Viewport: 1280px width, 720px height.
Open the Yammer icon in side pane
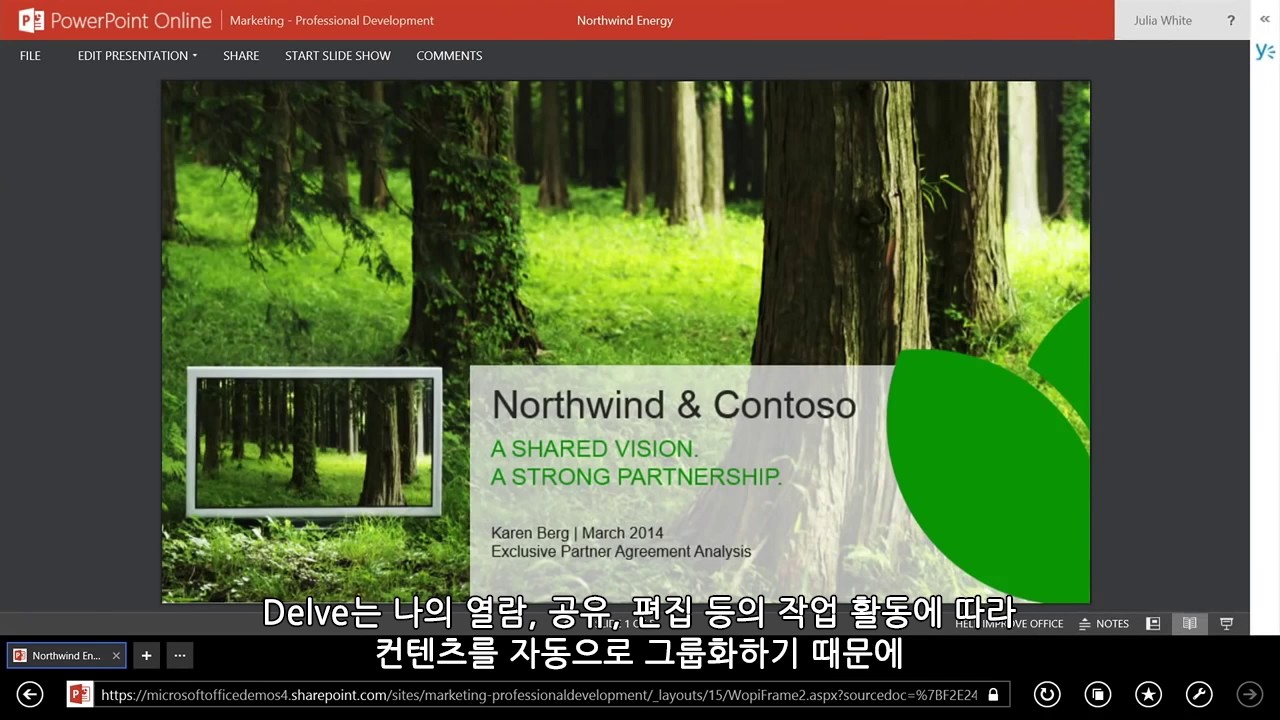pyautogui.click(x=1265, y=52)
